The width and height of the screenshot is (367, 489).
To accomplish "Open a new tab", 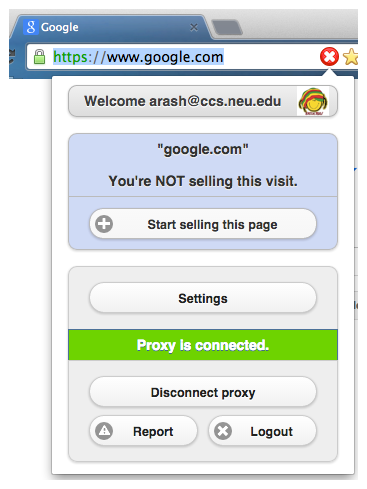I will point(227,27).
